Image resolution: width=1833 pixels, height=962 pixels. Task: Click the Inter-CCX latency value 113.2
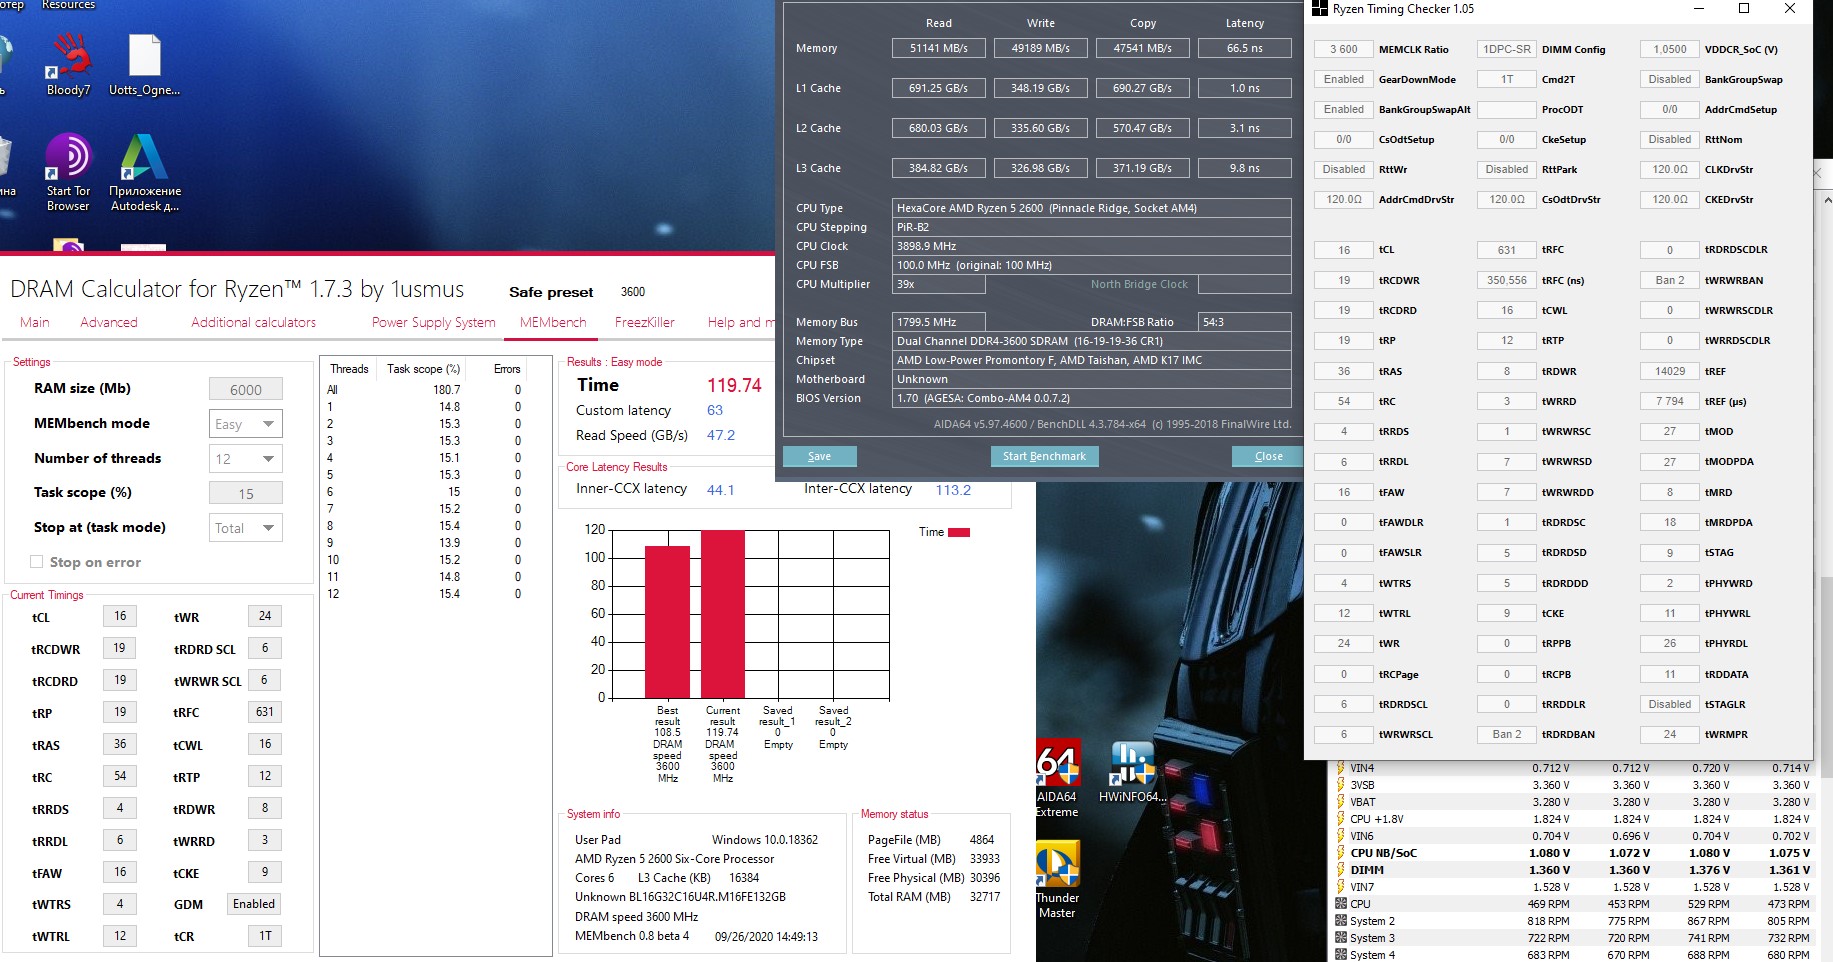pos(953,490)
